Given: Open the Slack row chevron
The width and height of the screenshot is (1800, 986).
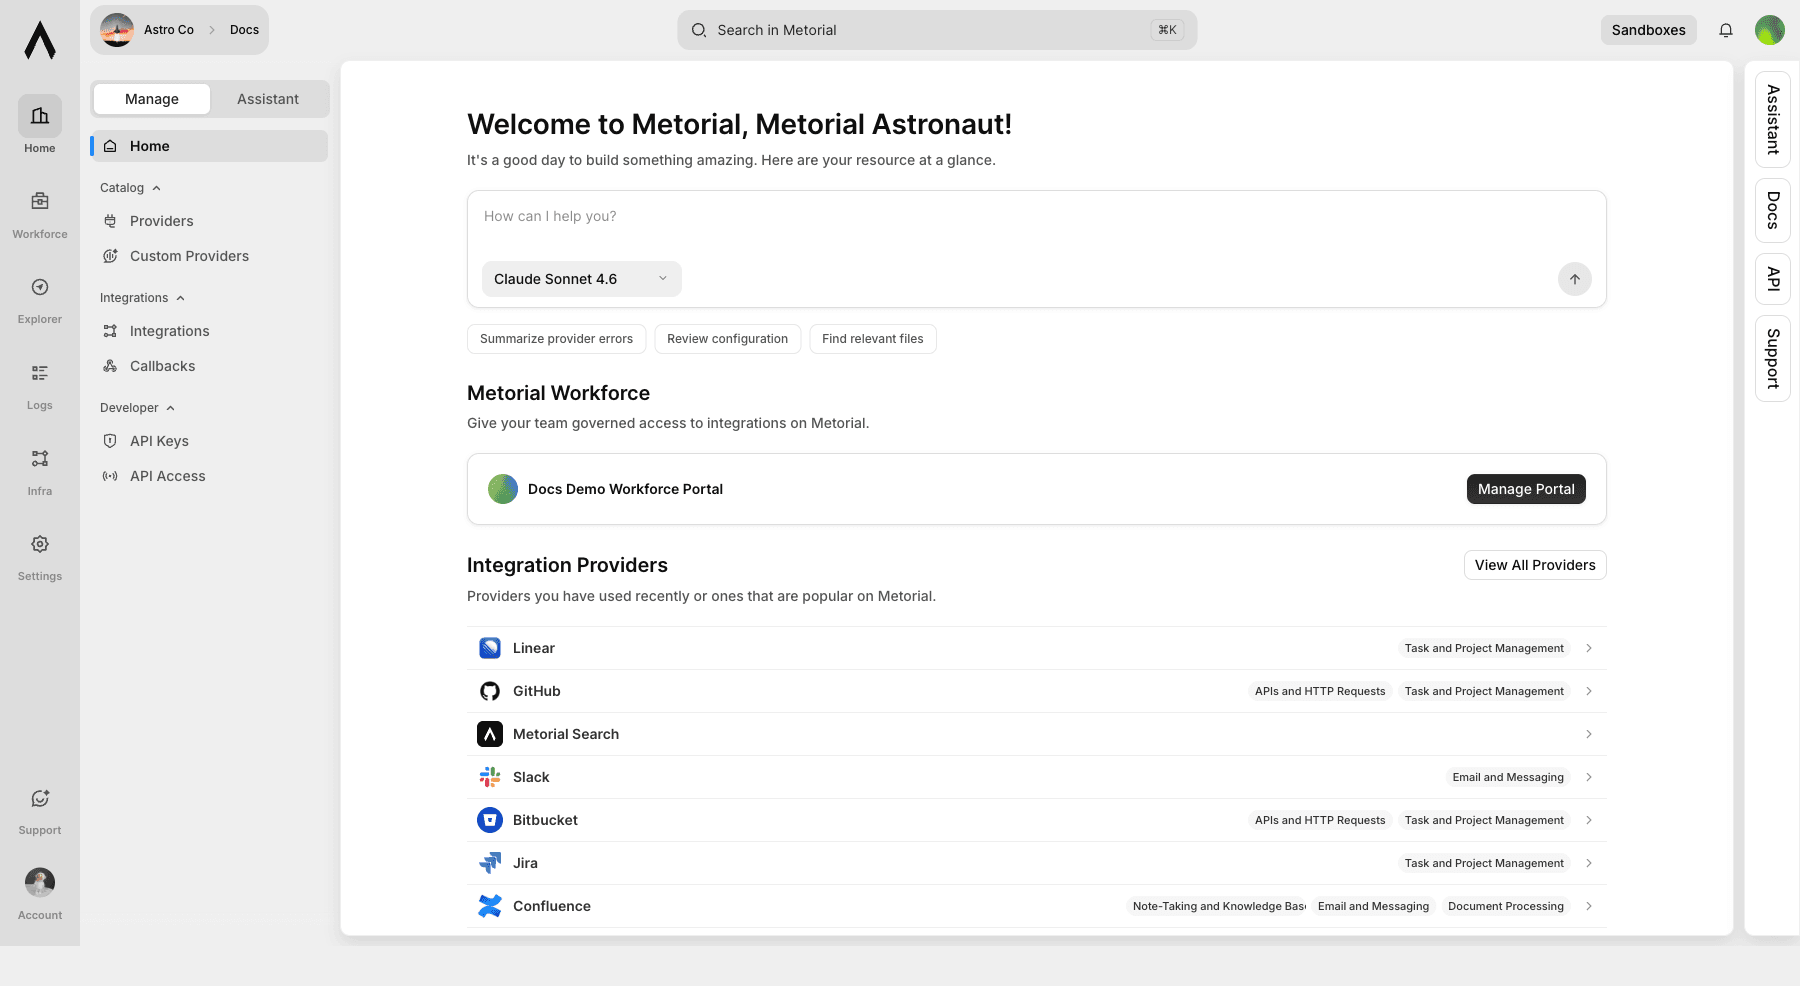Looking at the screenshot, I should point(1589,777).
